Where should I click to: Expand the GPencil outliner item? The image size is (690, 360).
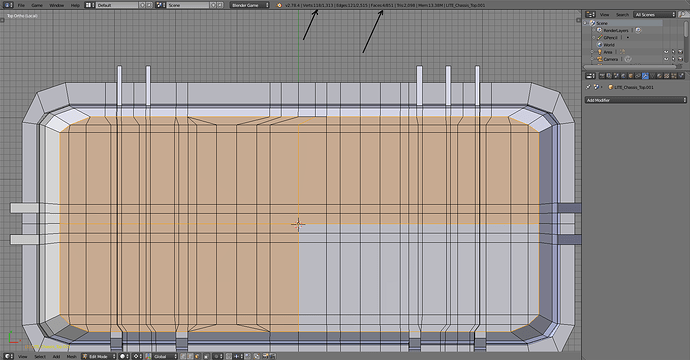point(593,37)
